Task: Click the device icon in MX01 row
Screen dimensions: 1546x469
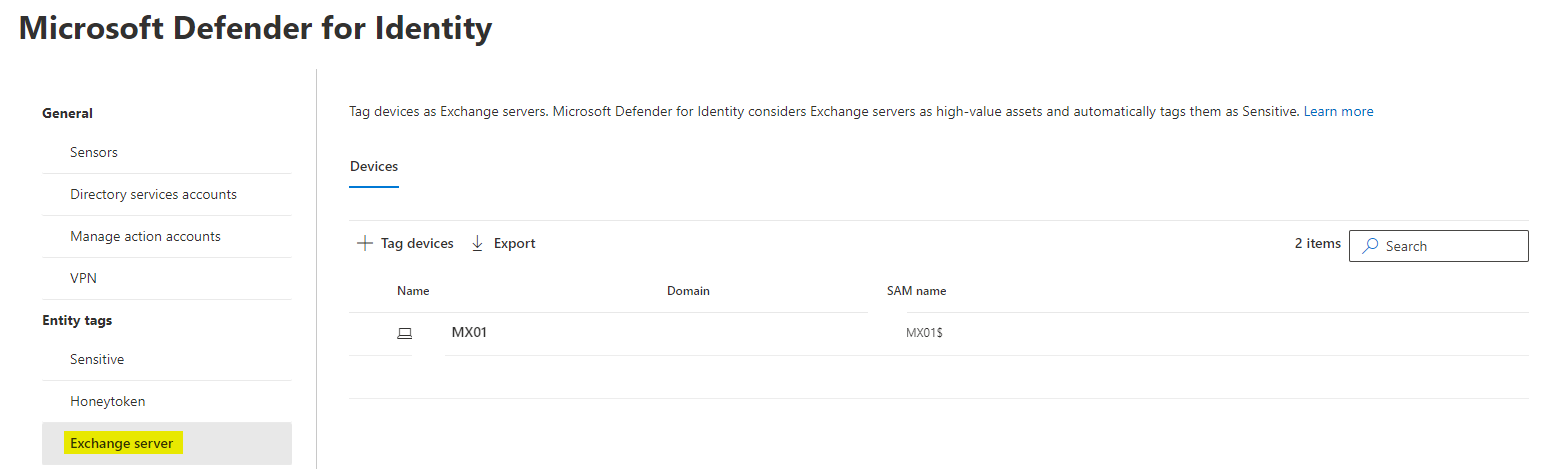Action: 404,334
